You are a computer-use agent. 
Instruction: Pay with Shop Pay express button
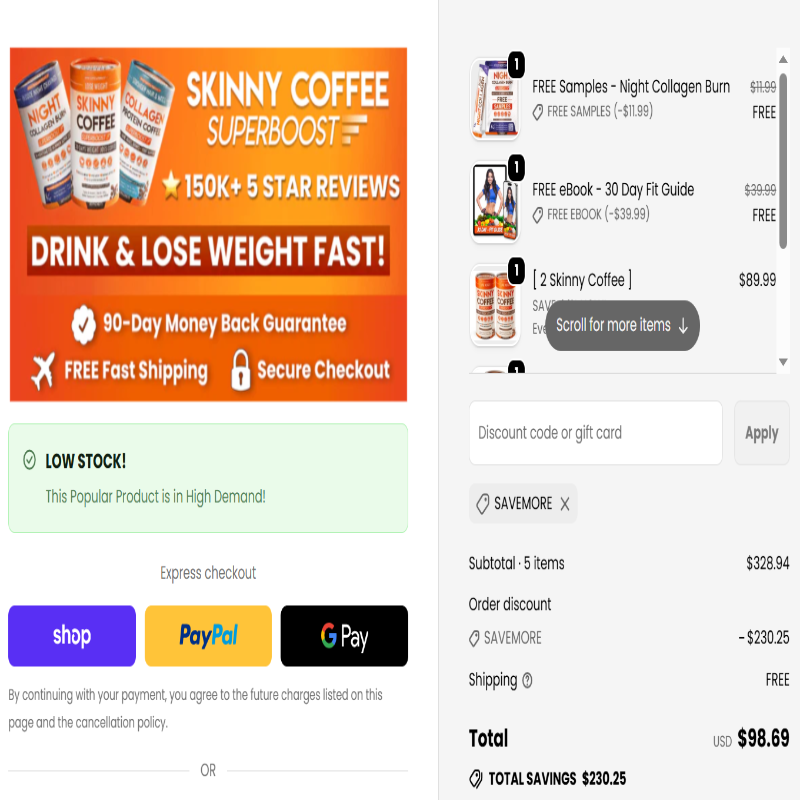pyautogui.click(x=72, y=636)
